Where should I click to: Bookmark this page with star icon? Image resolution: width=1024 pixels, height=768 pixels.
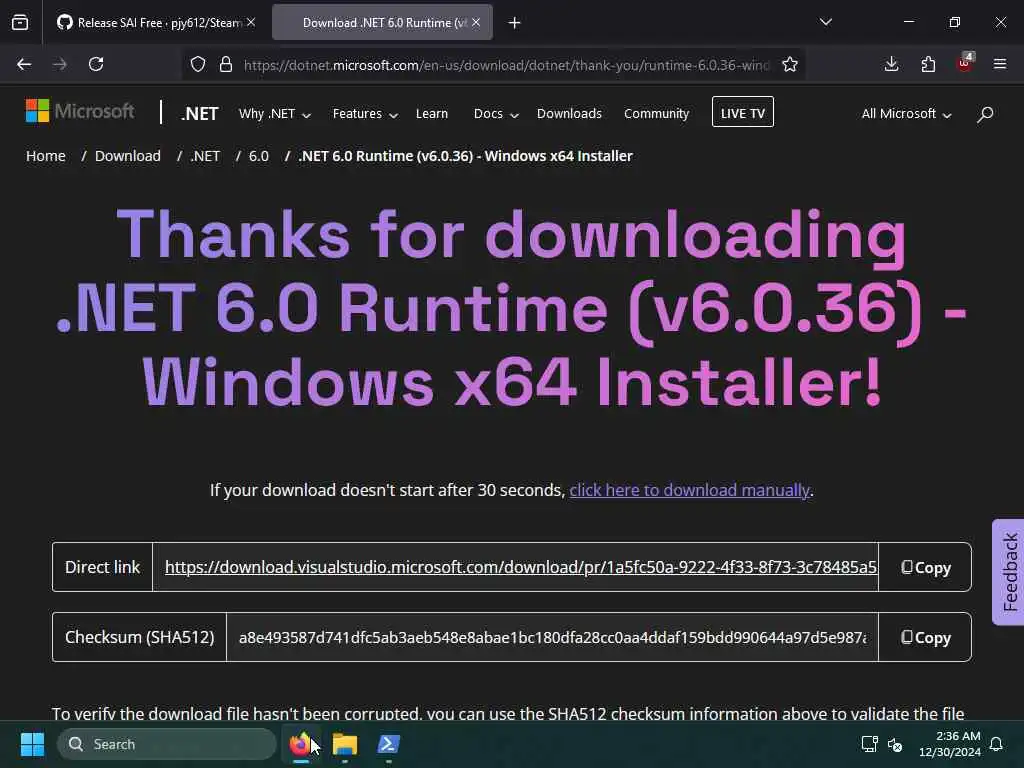(790, 64)
